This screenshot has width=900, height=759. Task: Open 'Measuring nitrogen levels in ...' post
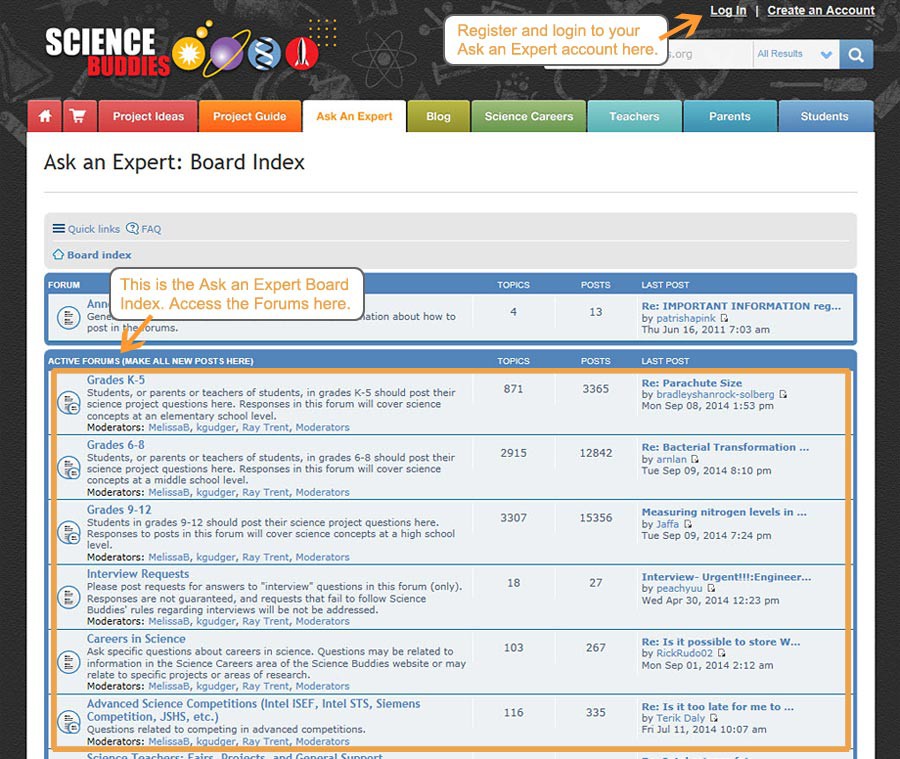point(724,512)
